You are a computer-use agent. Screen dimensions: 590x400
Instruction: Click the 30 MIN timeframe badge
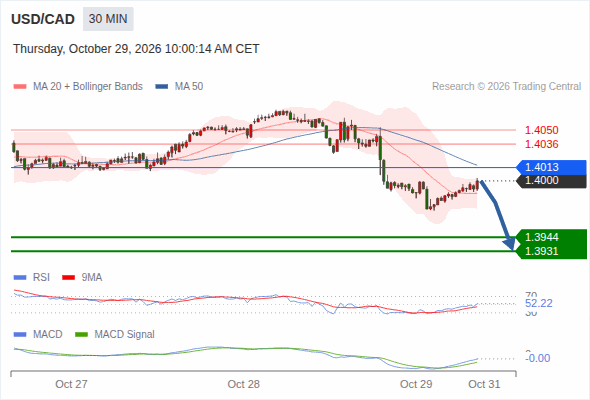click(108, 19)
